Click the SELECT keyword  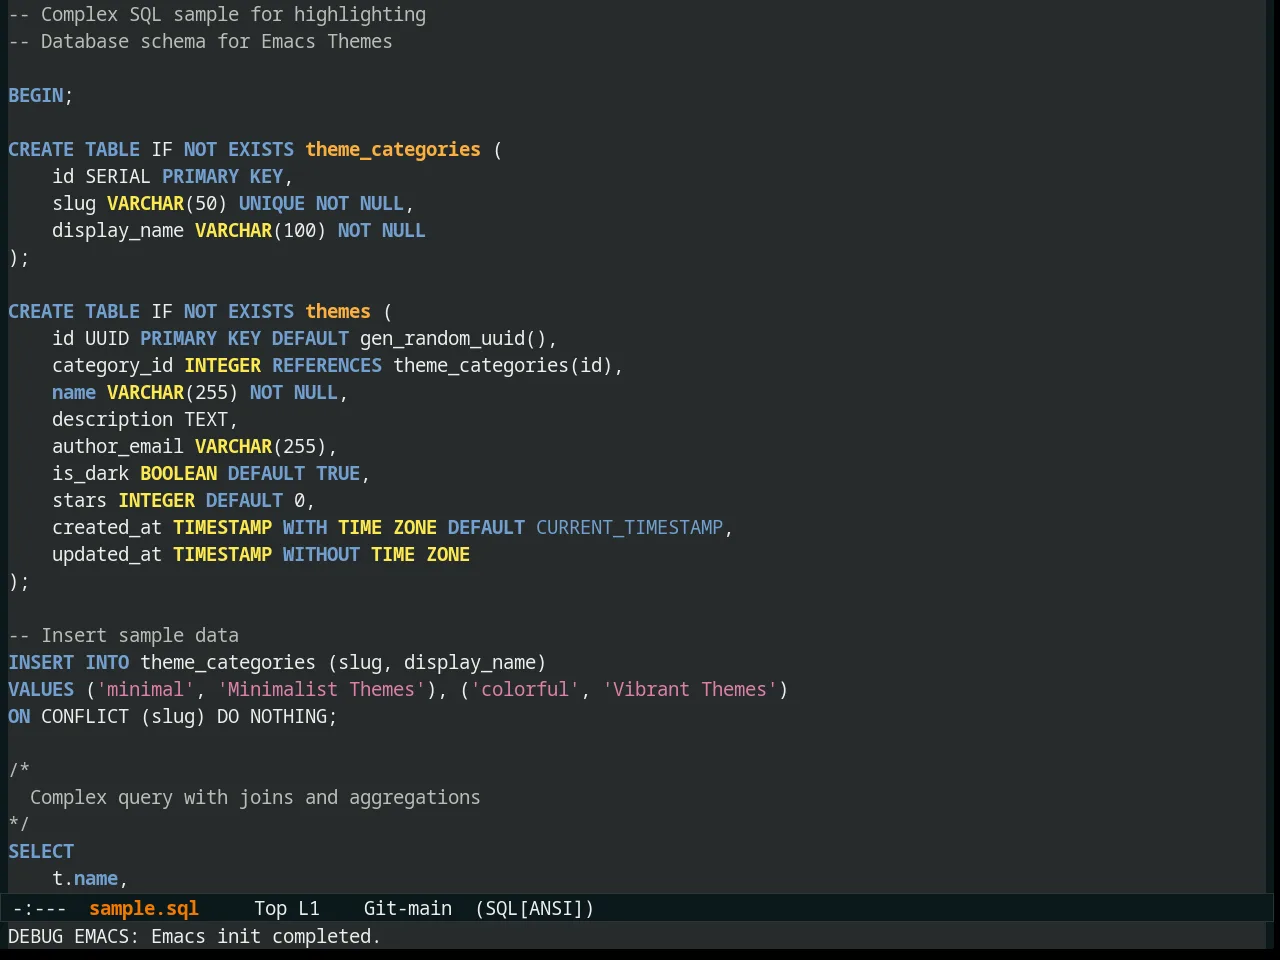pos(41,851)
